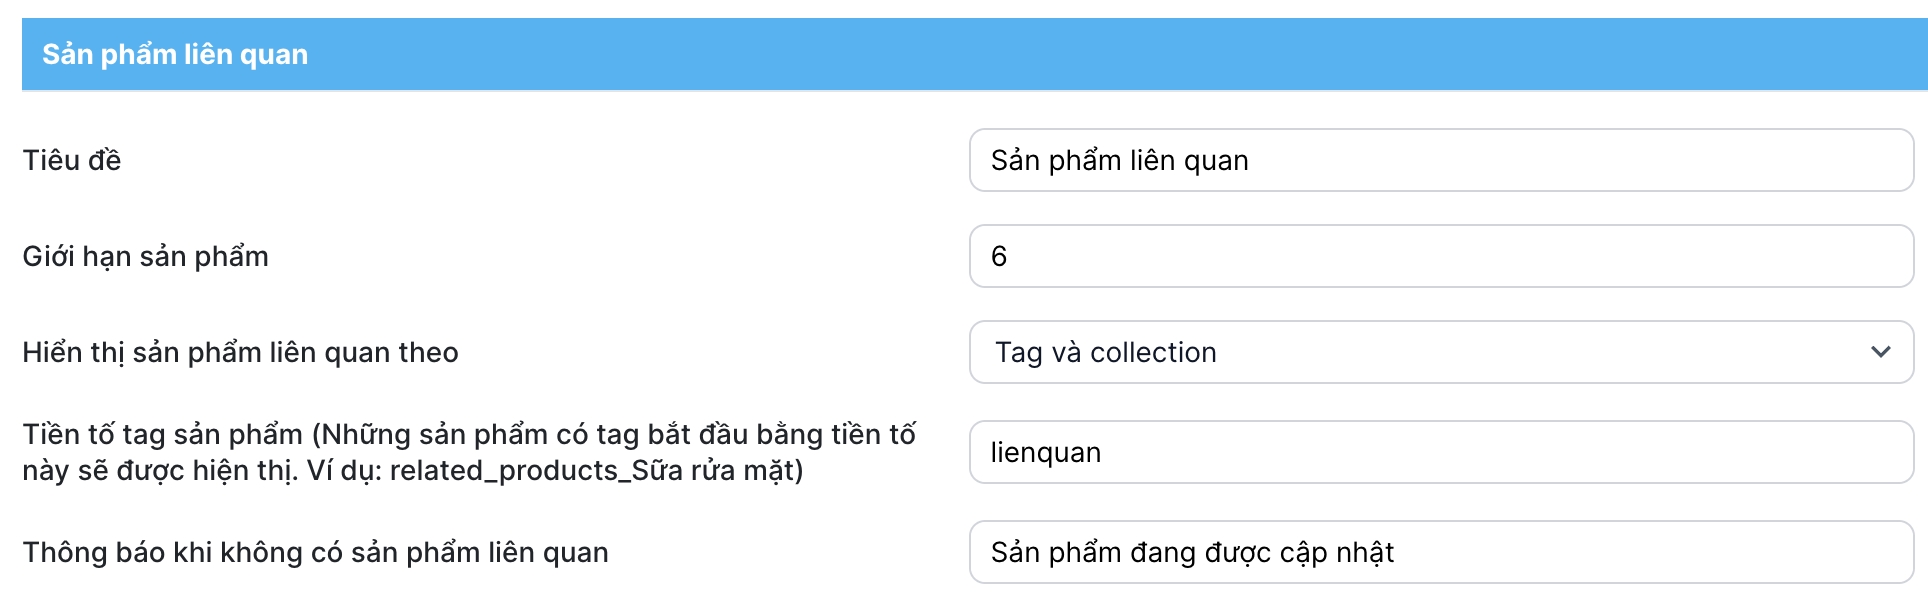
Task: Focus the 'Giới hạn sản phẩm' field
Action: [x=1440, y=256]
